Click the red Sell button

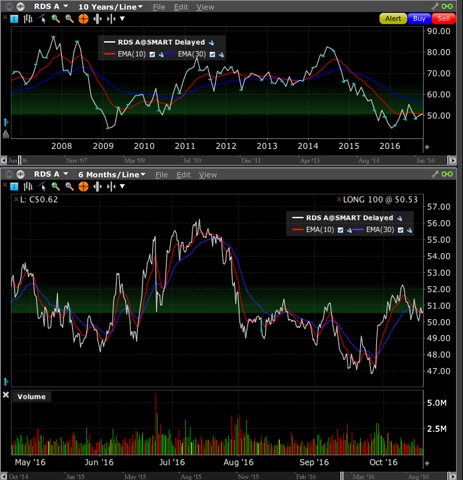click(444, 19)
